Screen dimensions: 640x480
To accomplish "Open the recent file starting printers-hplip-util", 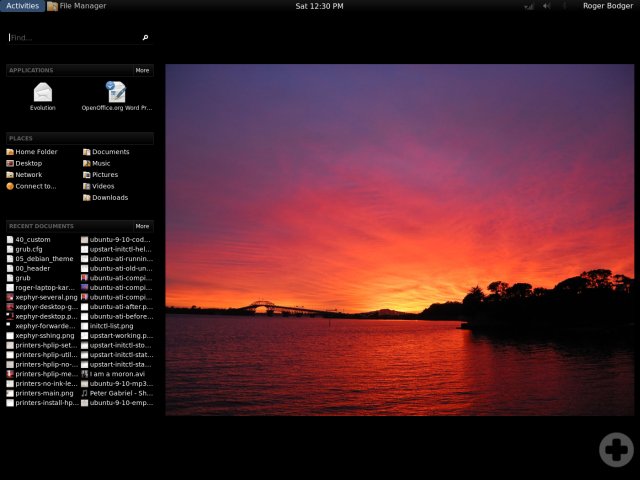I will tap(42, 355).
